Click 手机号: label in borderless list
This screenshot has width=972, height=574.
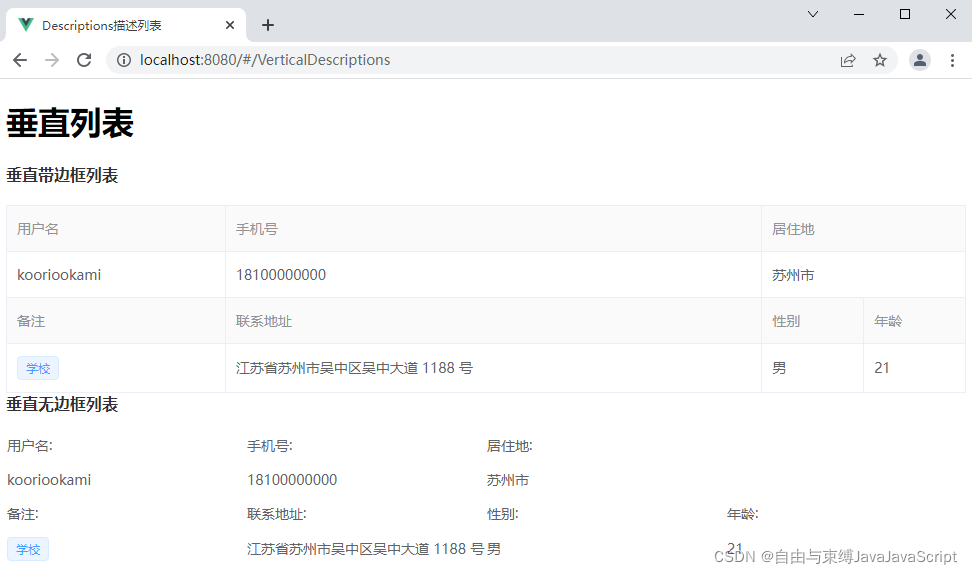tap(270, 446)
